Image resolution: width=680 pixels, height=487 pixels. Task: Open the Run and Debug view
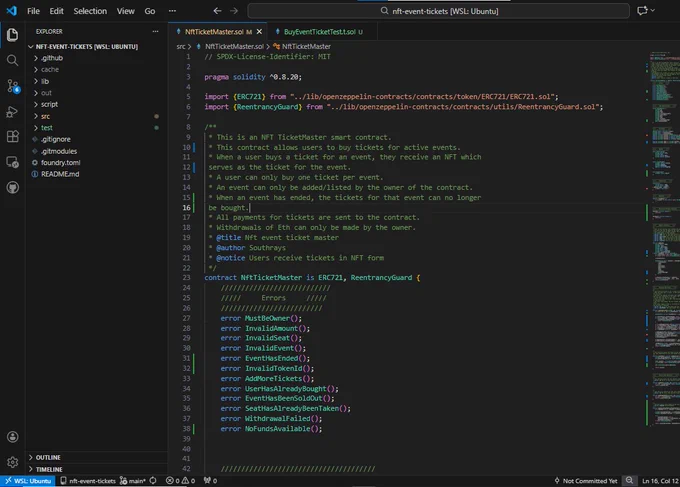[13, 111]
